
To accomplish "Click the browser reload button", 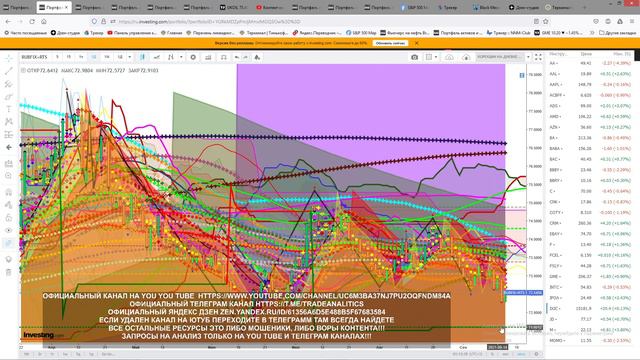I will (32, 21).
